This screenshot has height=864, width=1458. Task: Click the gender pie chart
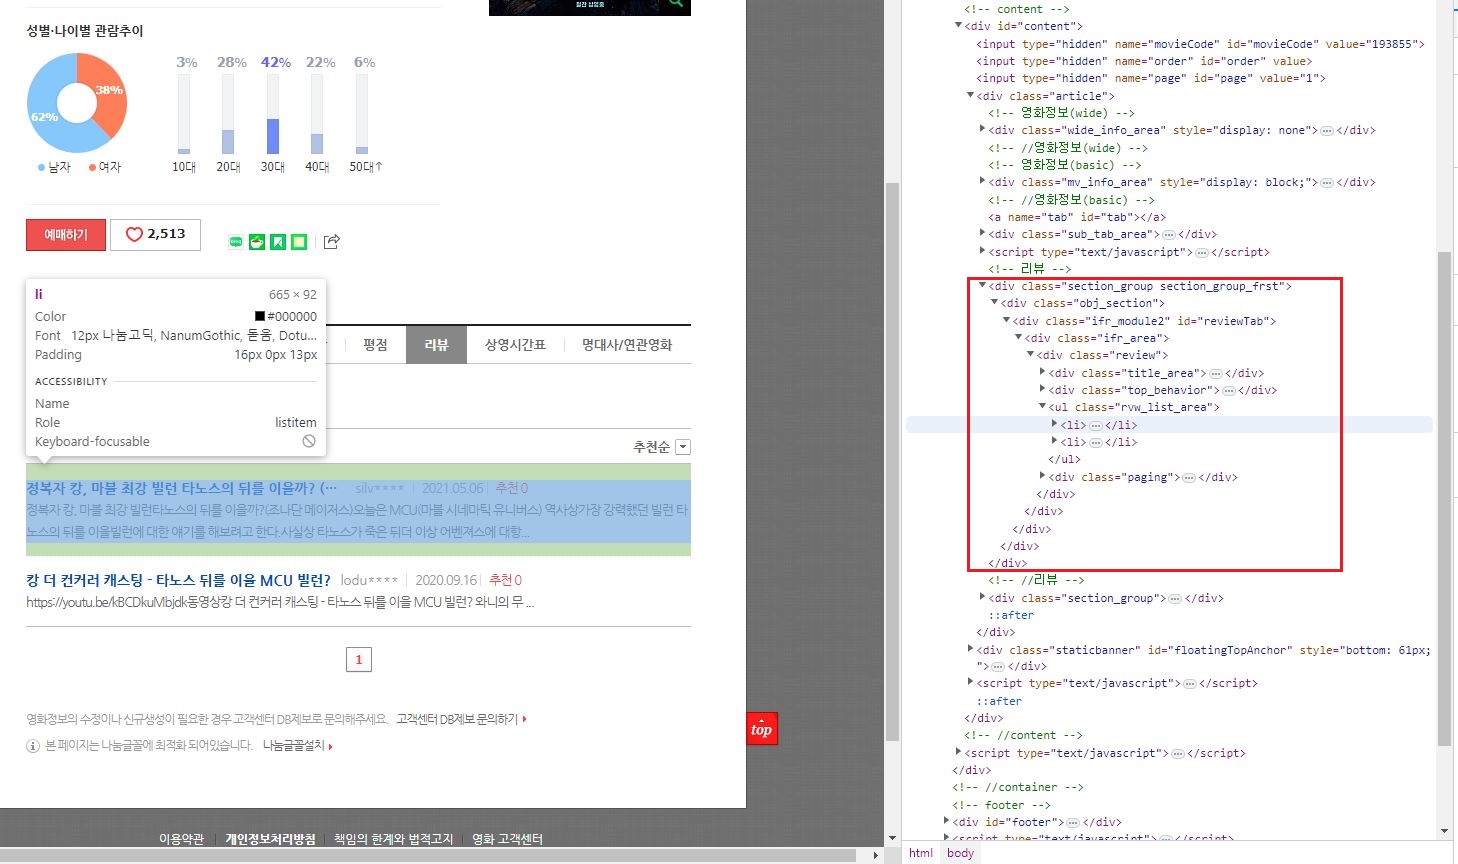(77, 103)
